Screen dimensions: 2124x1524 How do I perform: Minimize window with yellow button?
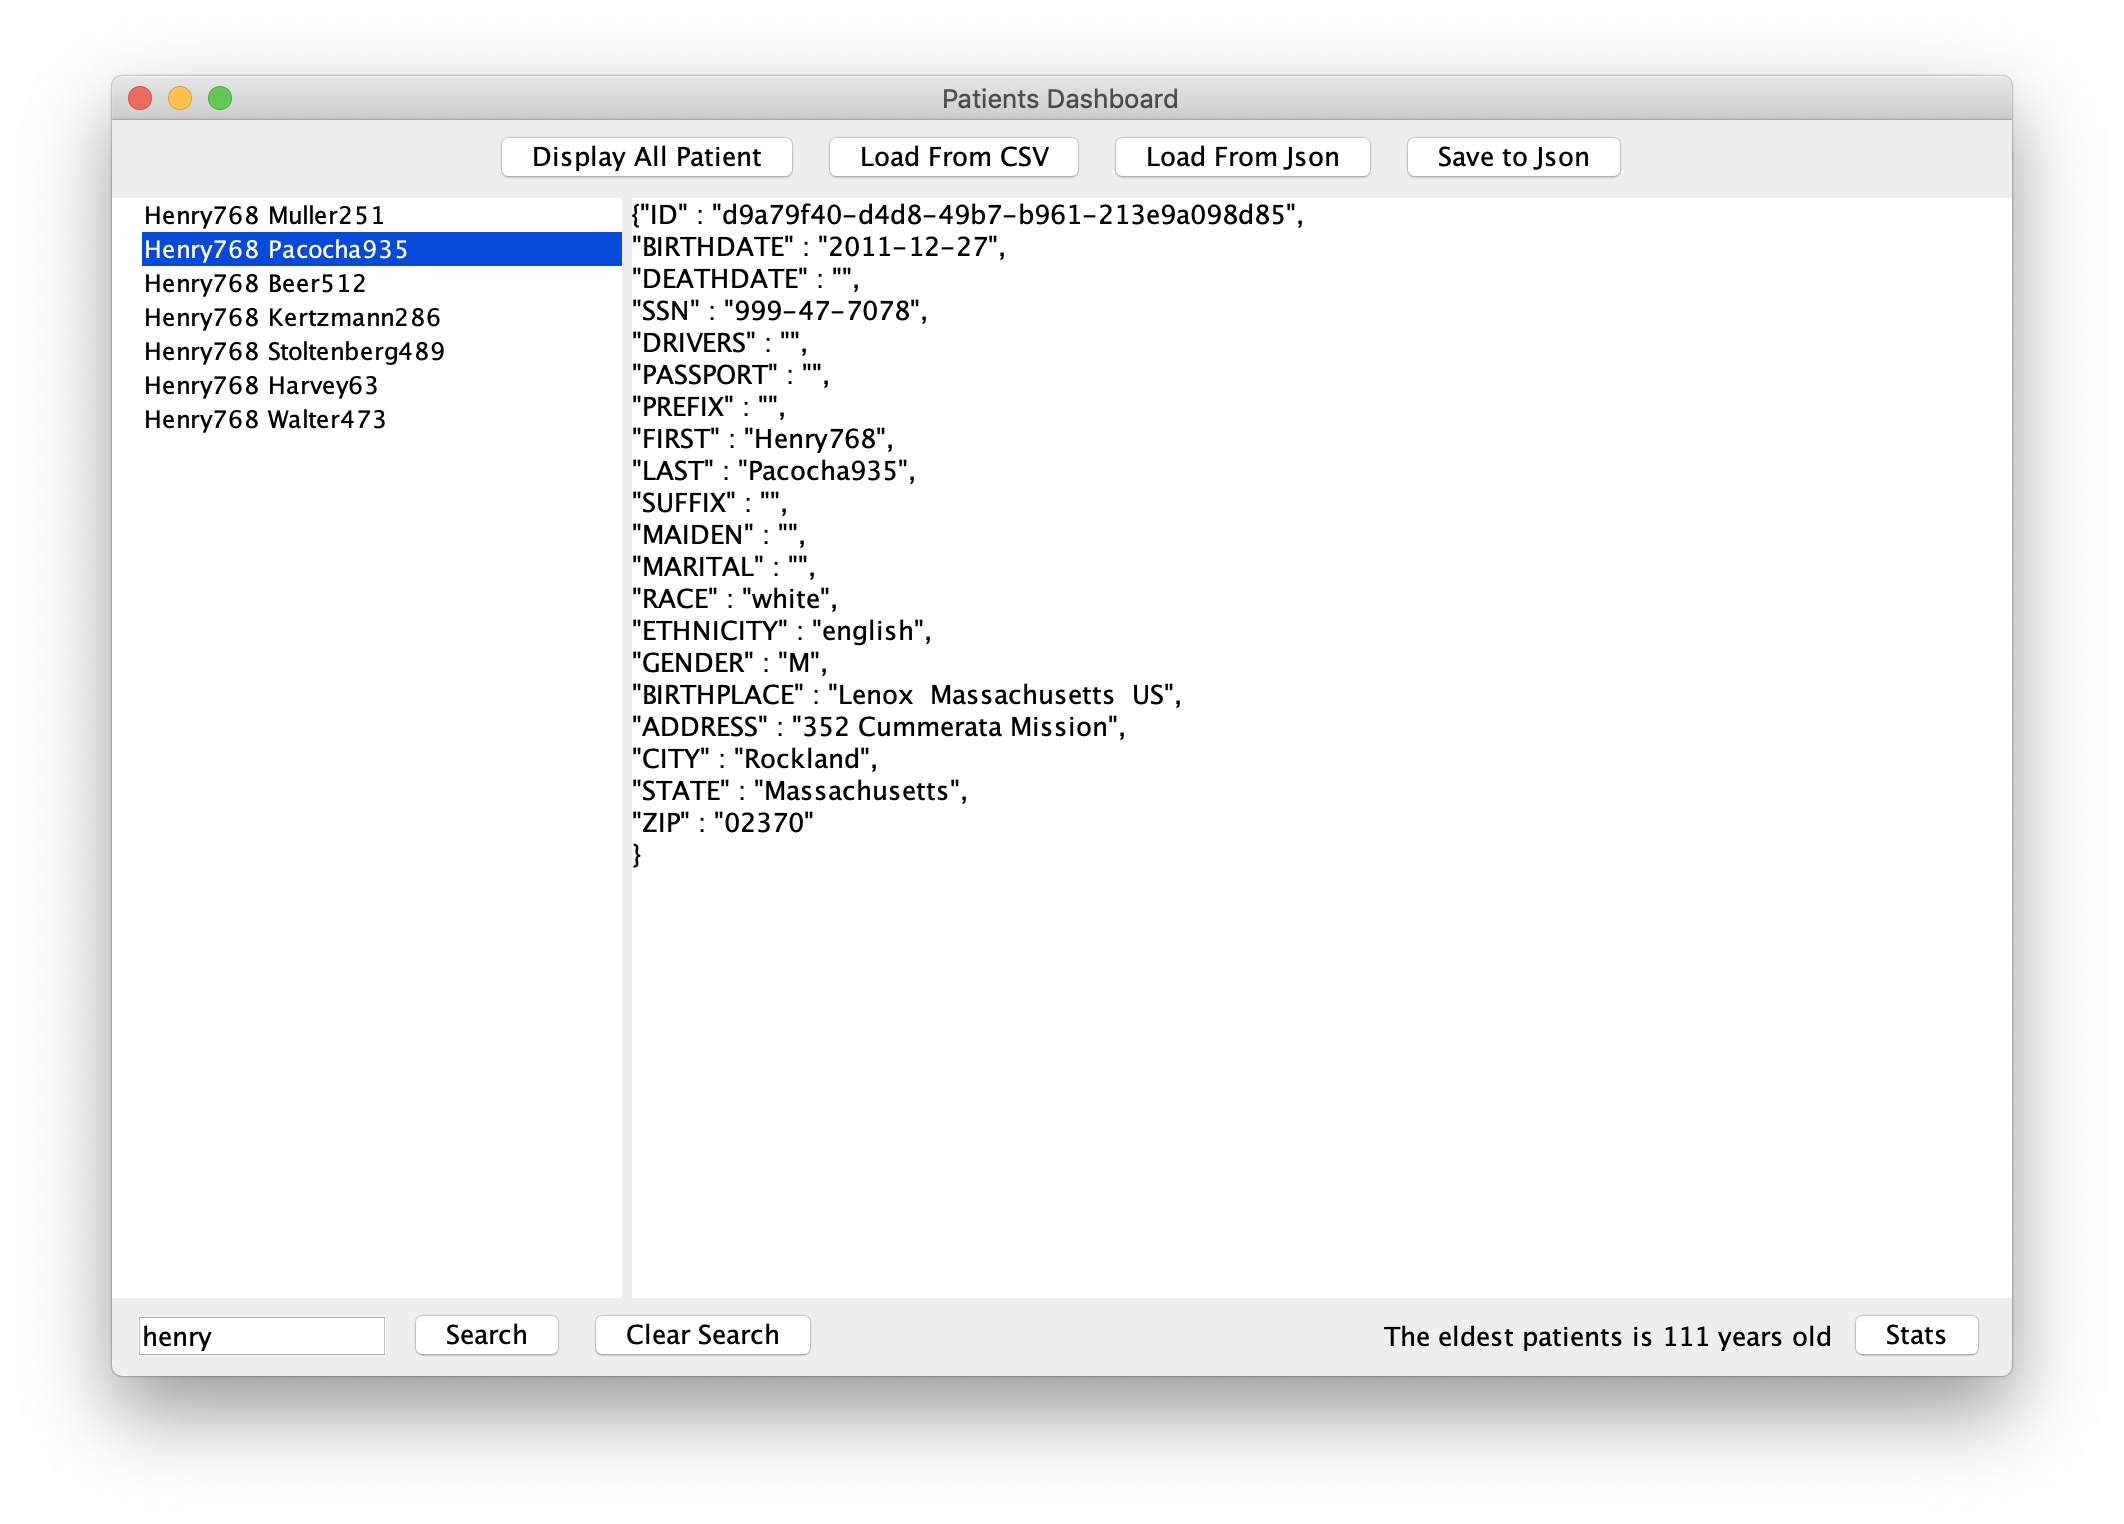tap(180, 98)
